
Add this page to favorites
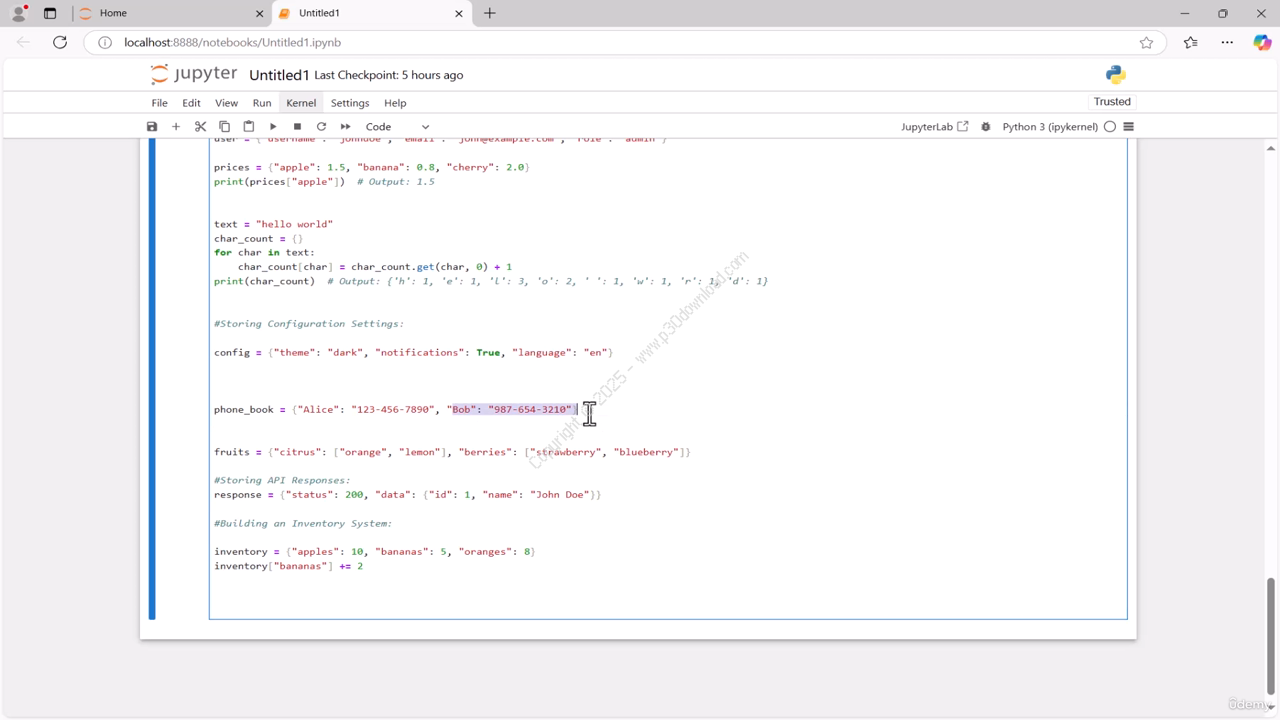pyautogui.click(x=1146, y=42)
